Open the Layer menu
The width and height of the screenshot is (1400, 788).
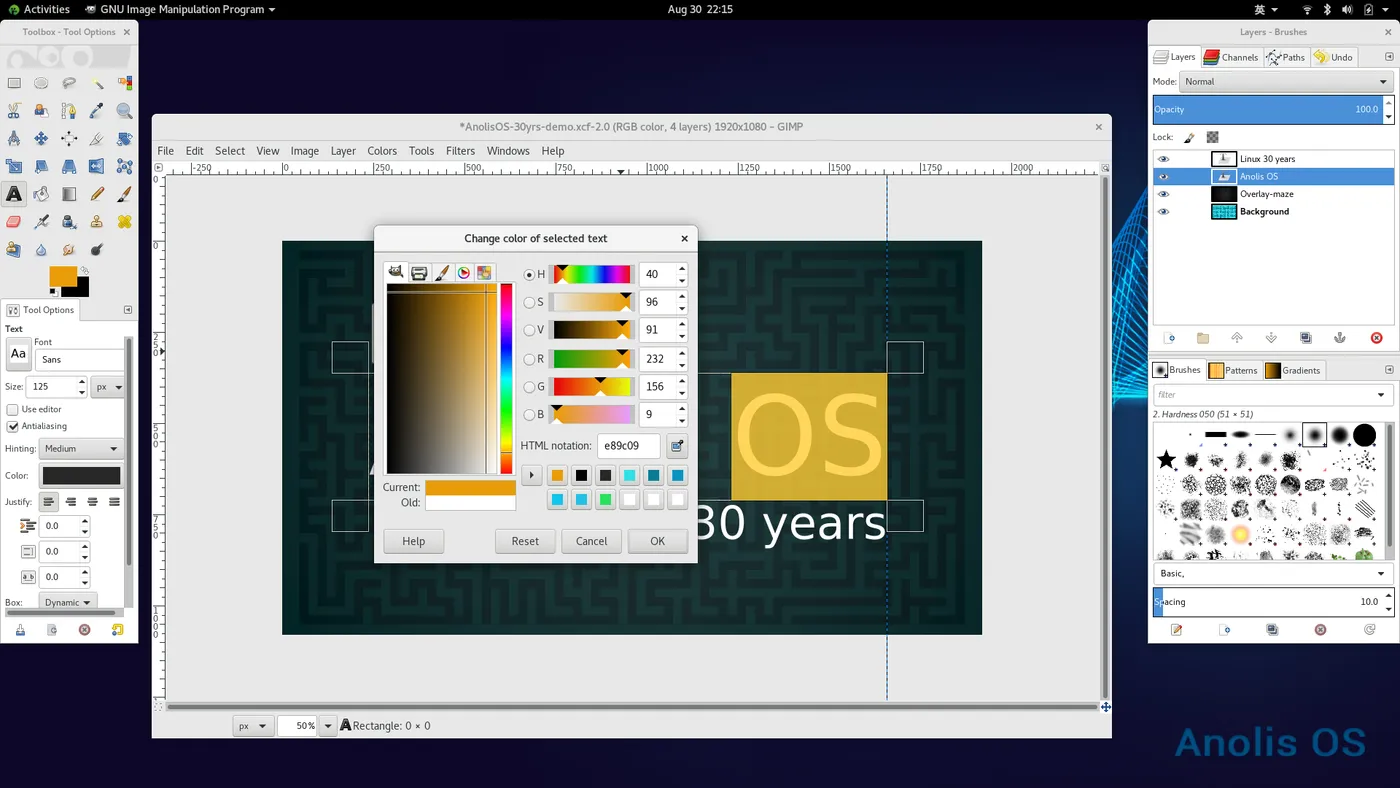pos(343,151)
